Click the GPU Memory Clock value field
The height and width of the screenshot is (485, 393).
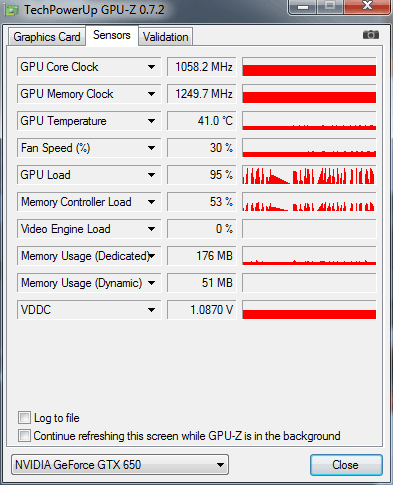(x=202, y=94)
